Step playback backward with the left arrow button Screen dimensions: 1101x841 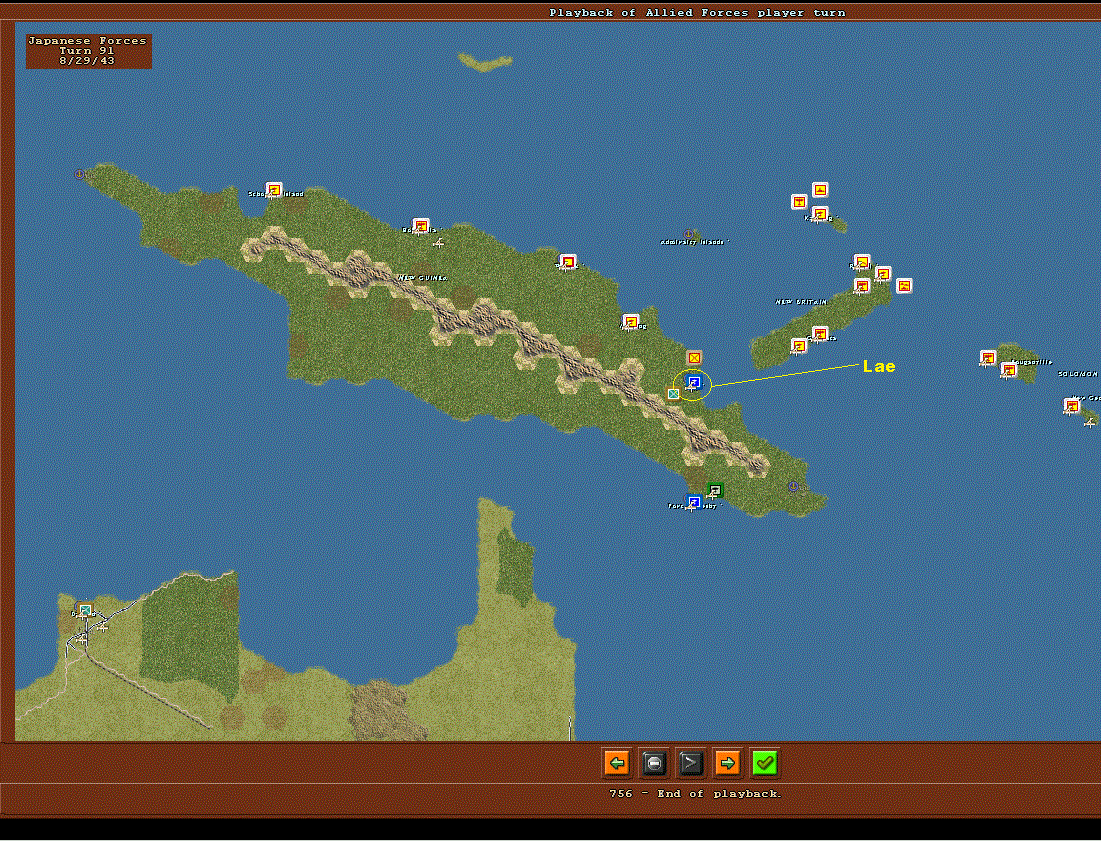(617, 763)
